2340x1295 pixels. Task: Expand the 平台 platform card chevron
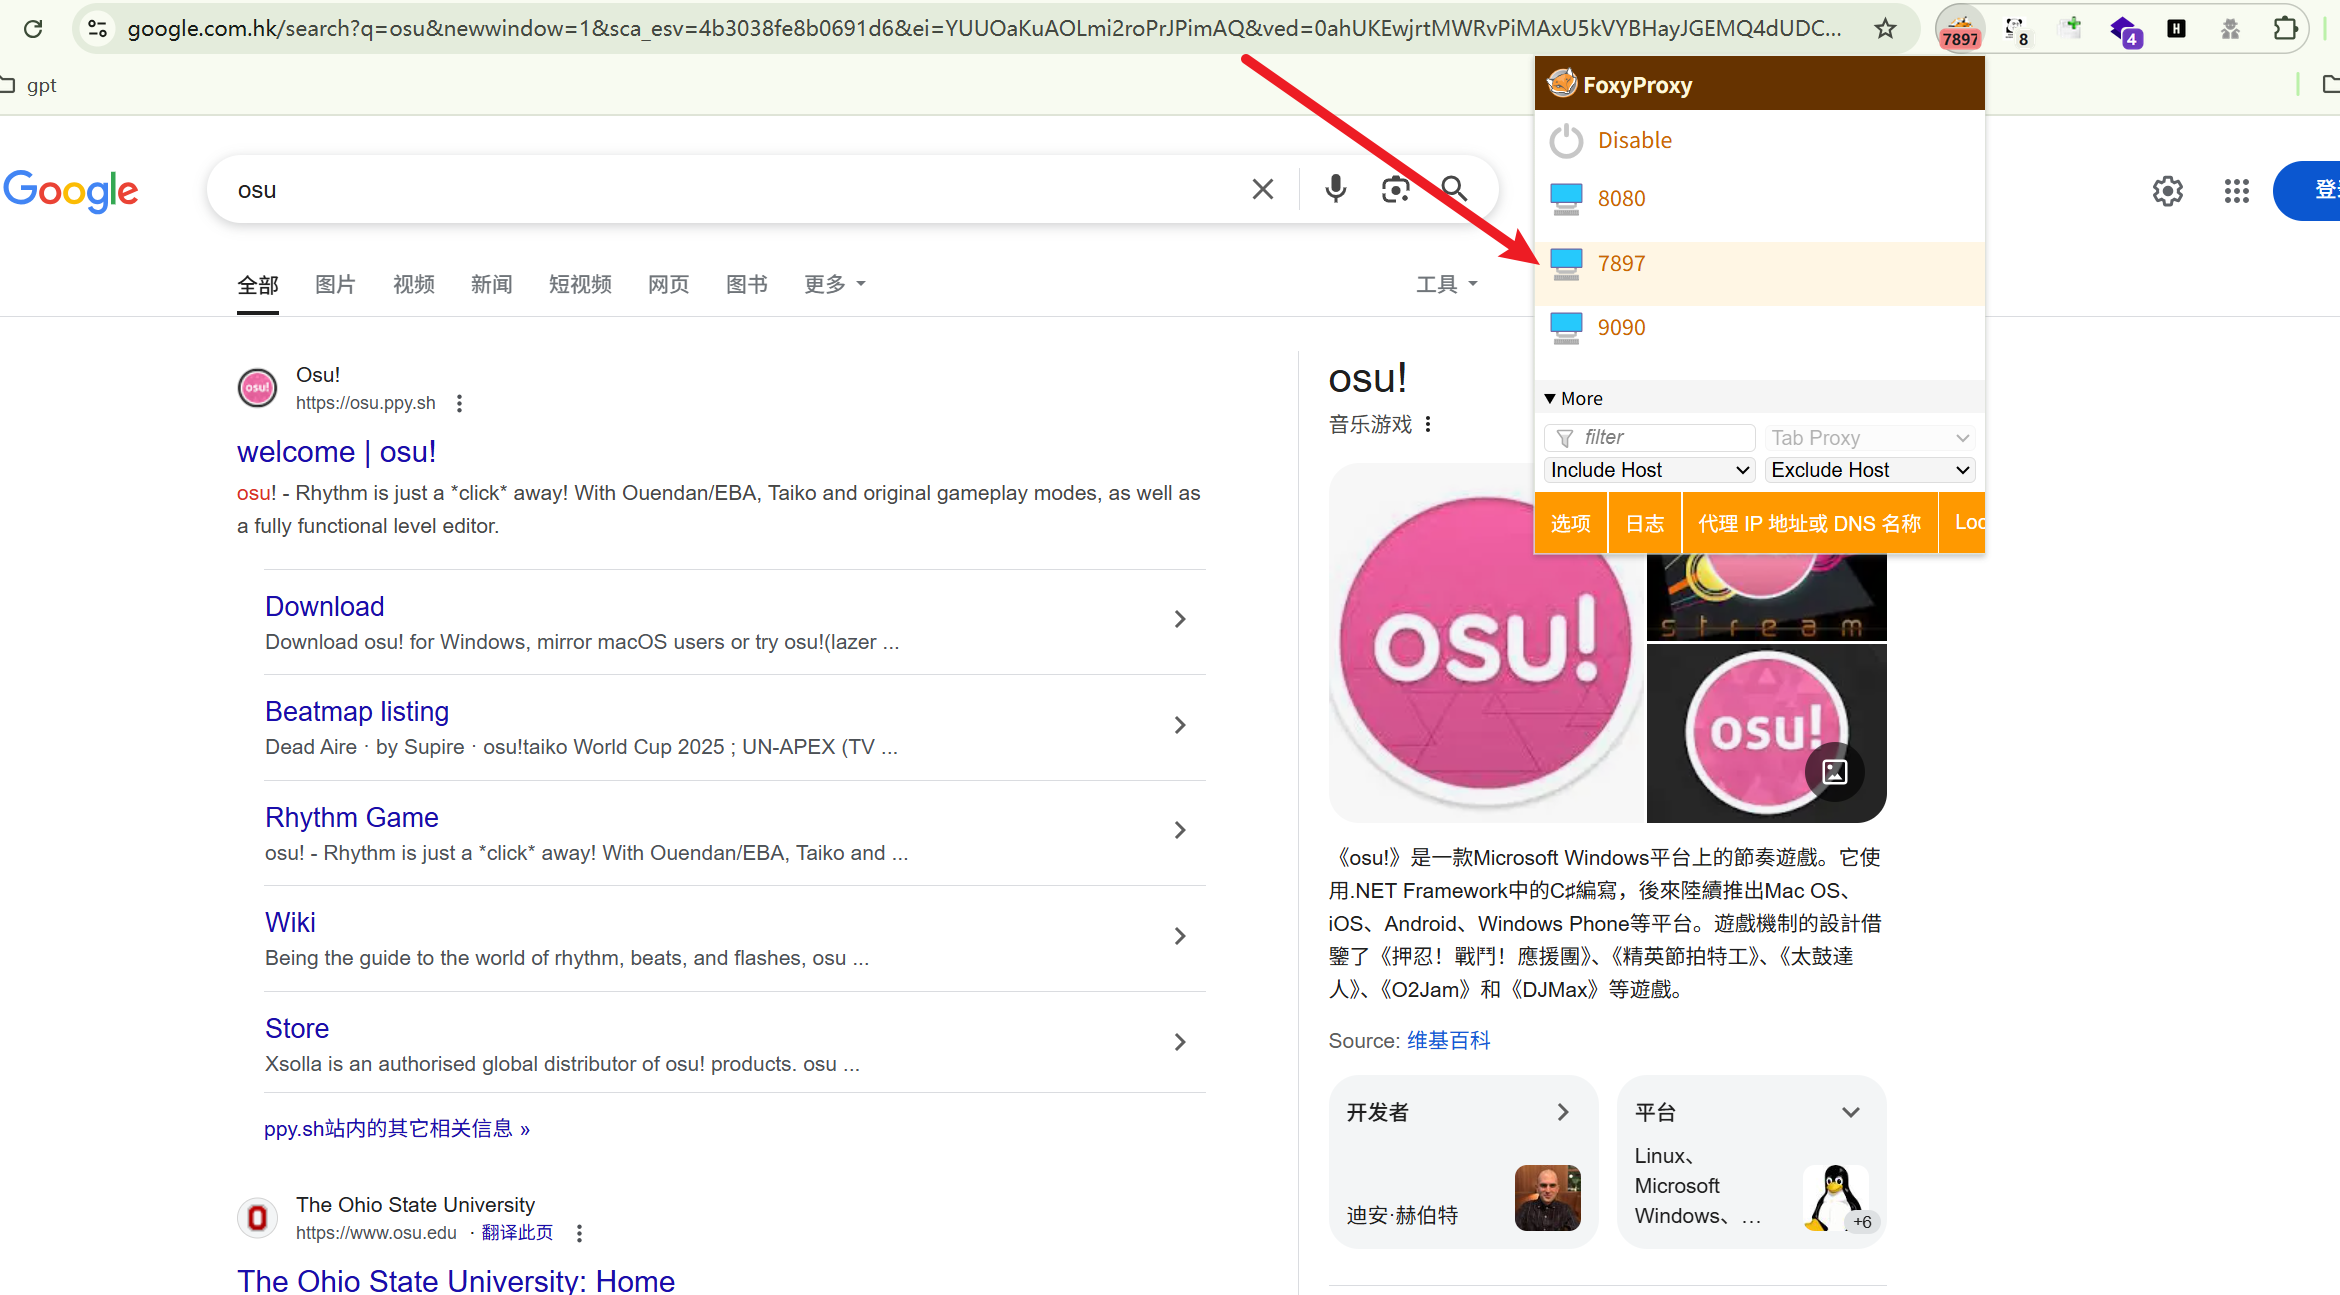tap(1851, 1112)
